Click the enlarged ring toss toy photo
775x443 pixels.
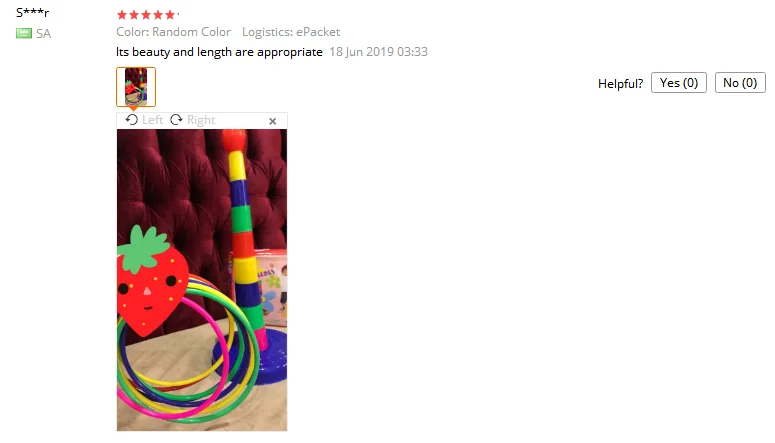tap(202, 280)
